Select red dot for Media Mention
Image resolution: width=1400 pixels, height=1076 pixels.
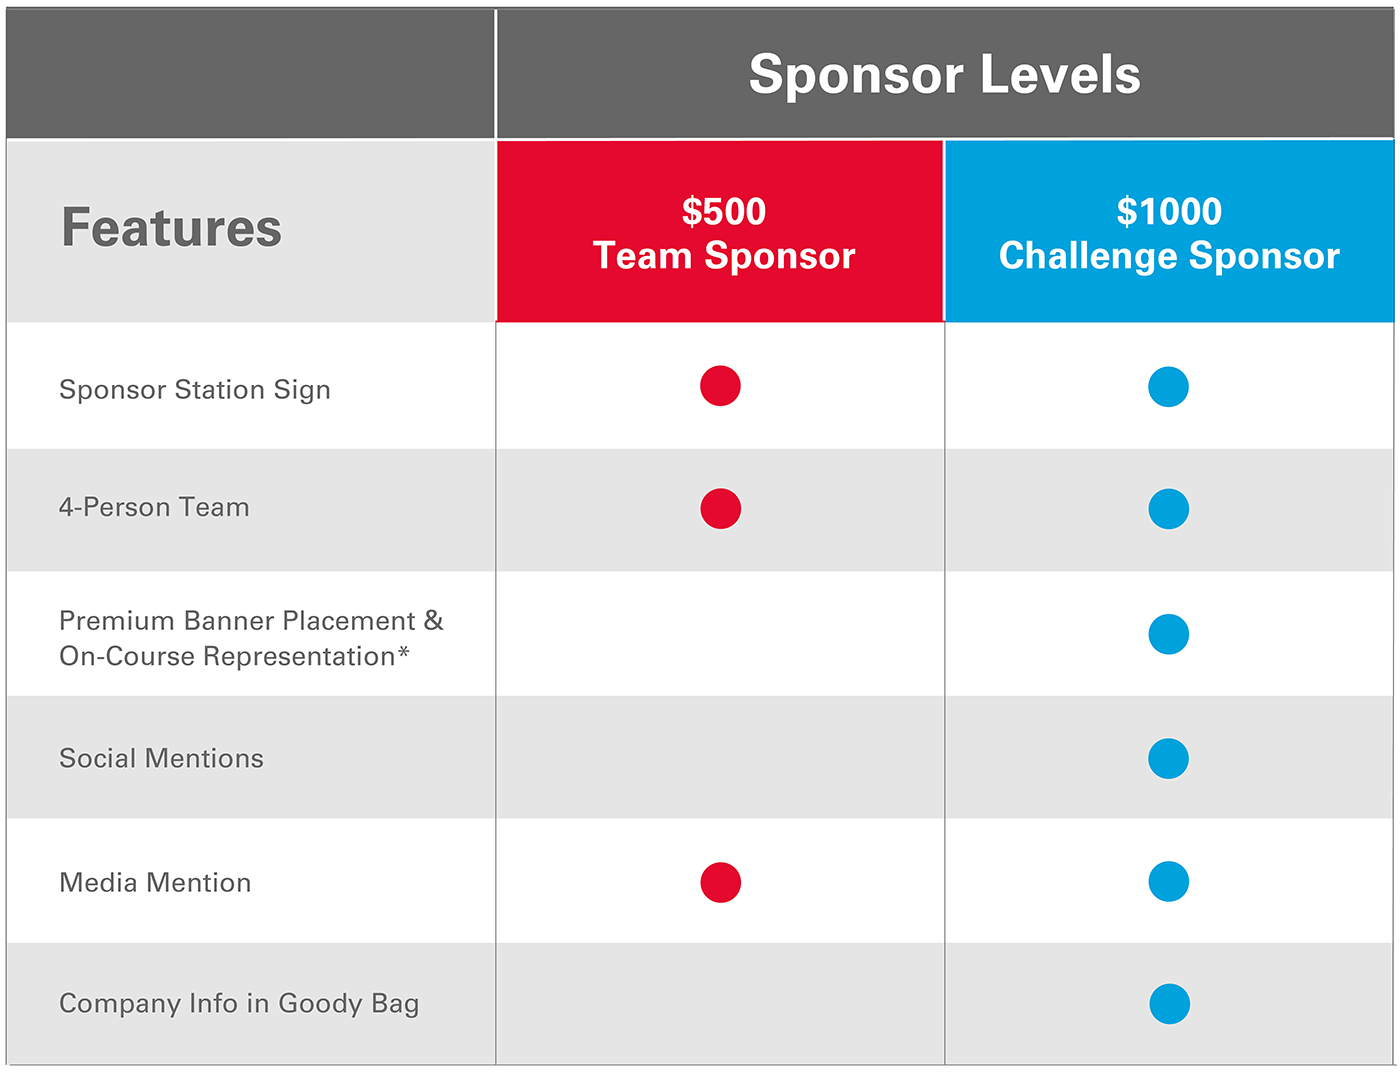point(720,882)
